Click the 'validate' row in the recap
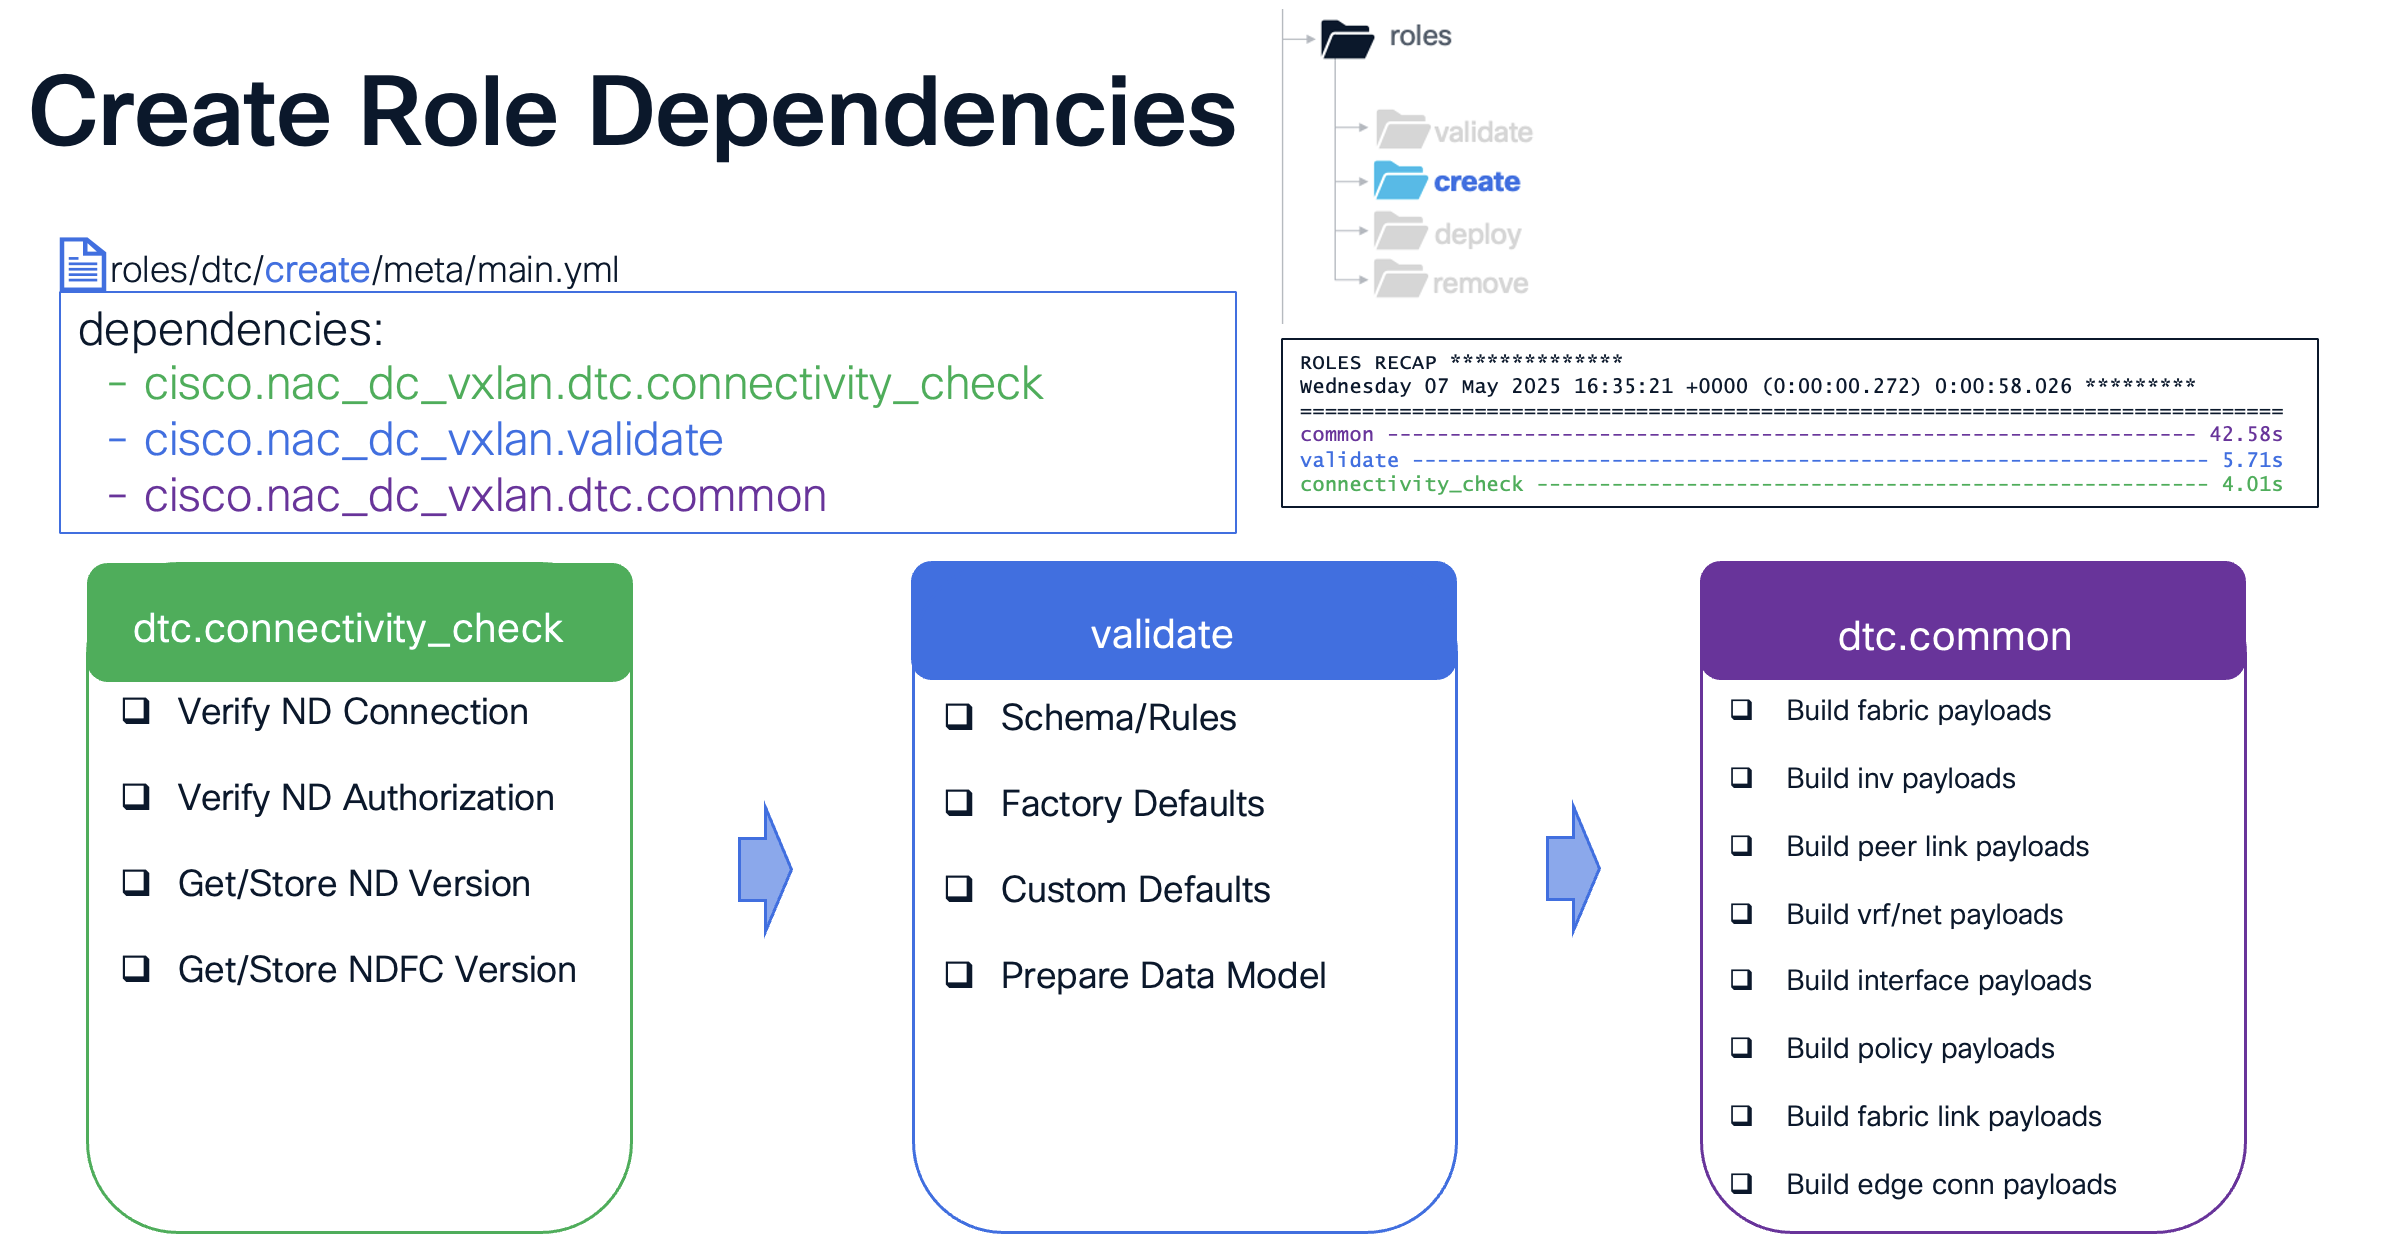The width and height of the screenshot is (2386, 1240). pyautogui.click(x=1791, y=460)
